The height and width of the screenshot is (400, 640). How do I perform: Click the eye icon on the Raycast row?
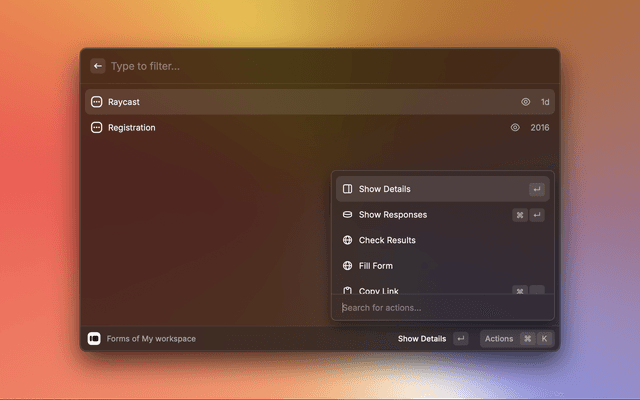(x=525, y=102)
